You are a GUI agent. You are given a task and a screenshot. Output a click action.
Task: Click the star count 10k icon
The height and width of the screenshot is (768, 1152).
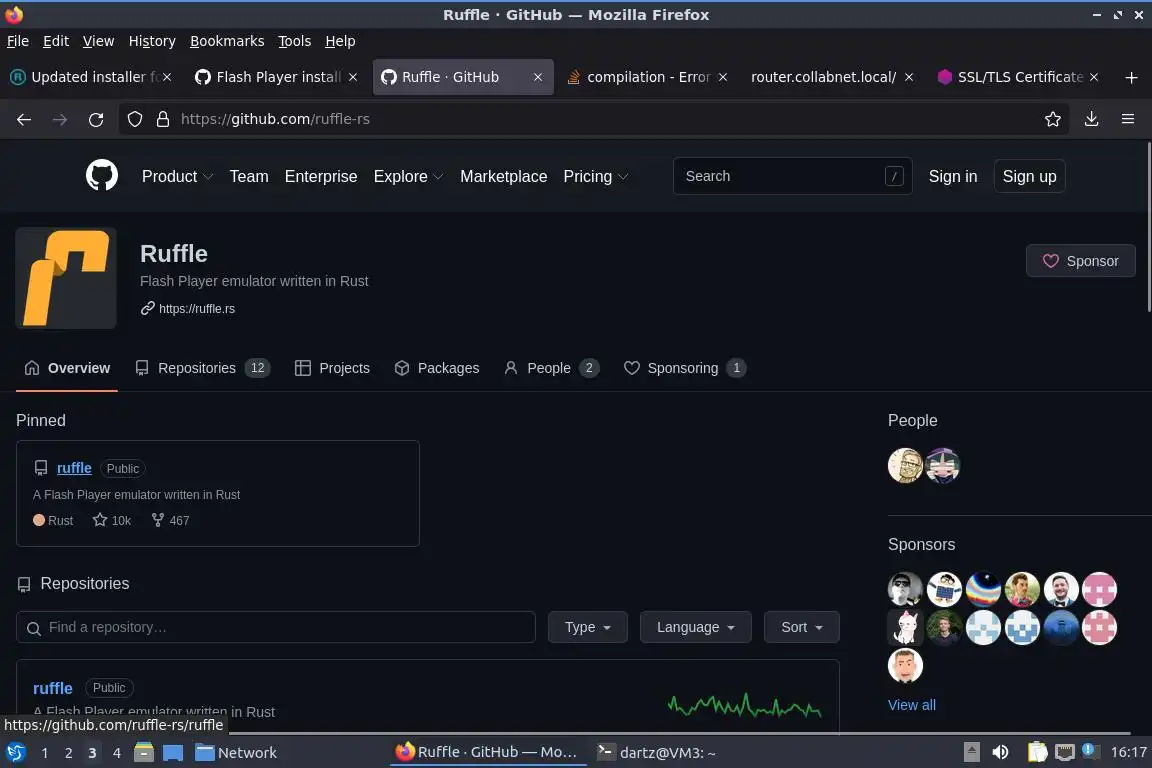[x=100, y=520]
